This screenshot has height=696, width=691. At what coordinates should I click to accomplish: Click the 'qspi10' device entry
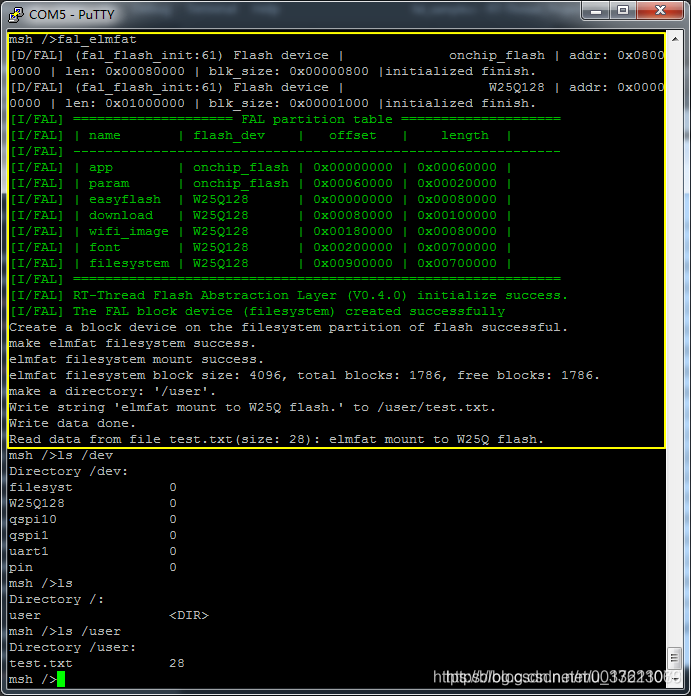click(x=33, y=519)
